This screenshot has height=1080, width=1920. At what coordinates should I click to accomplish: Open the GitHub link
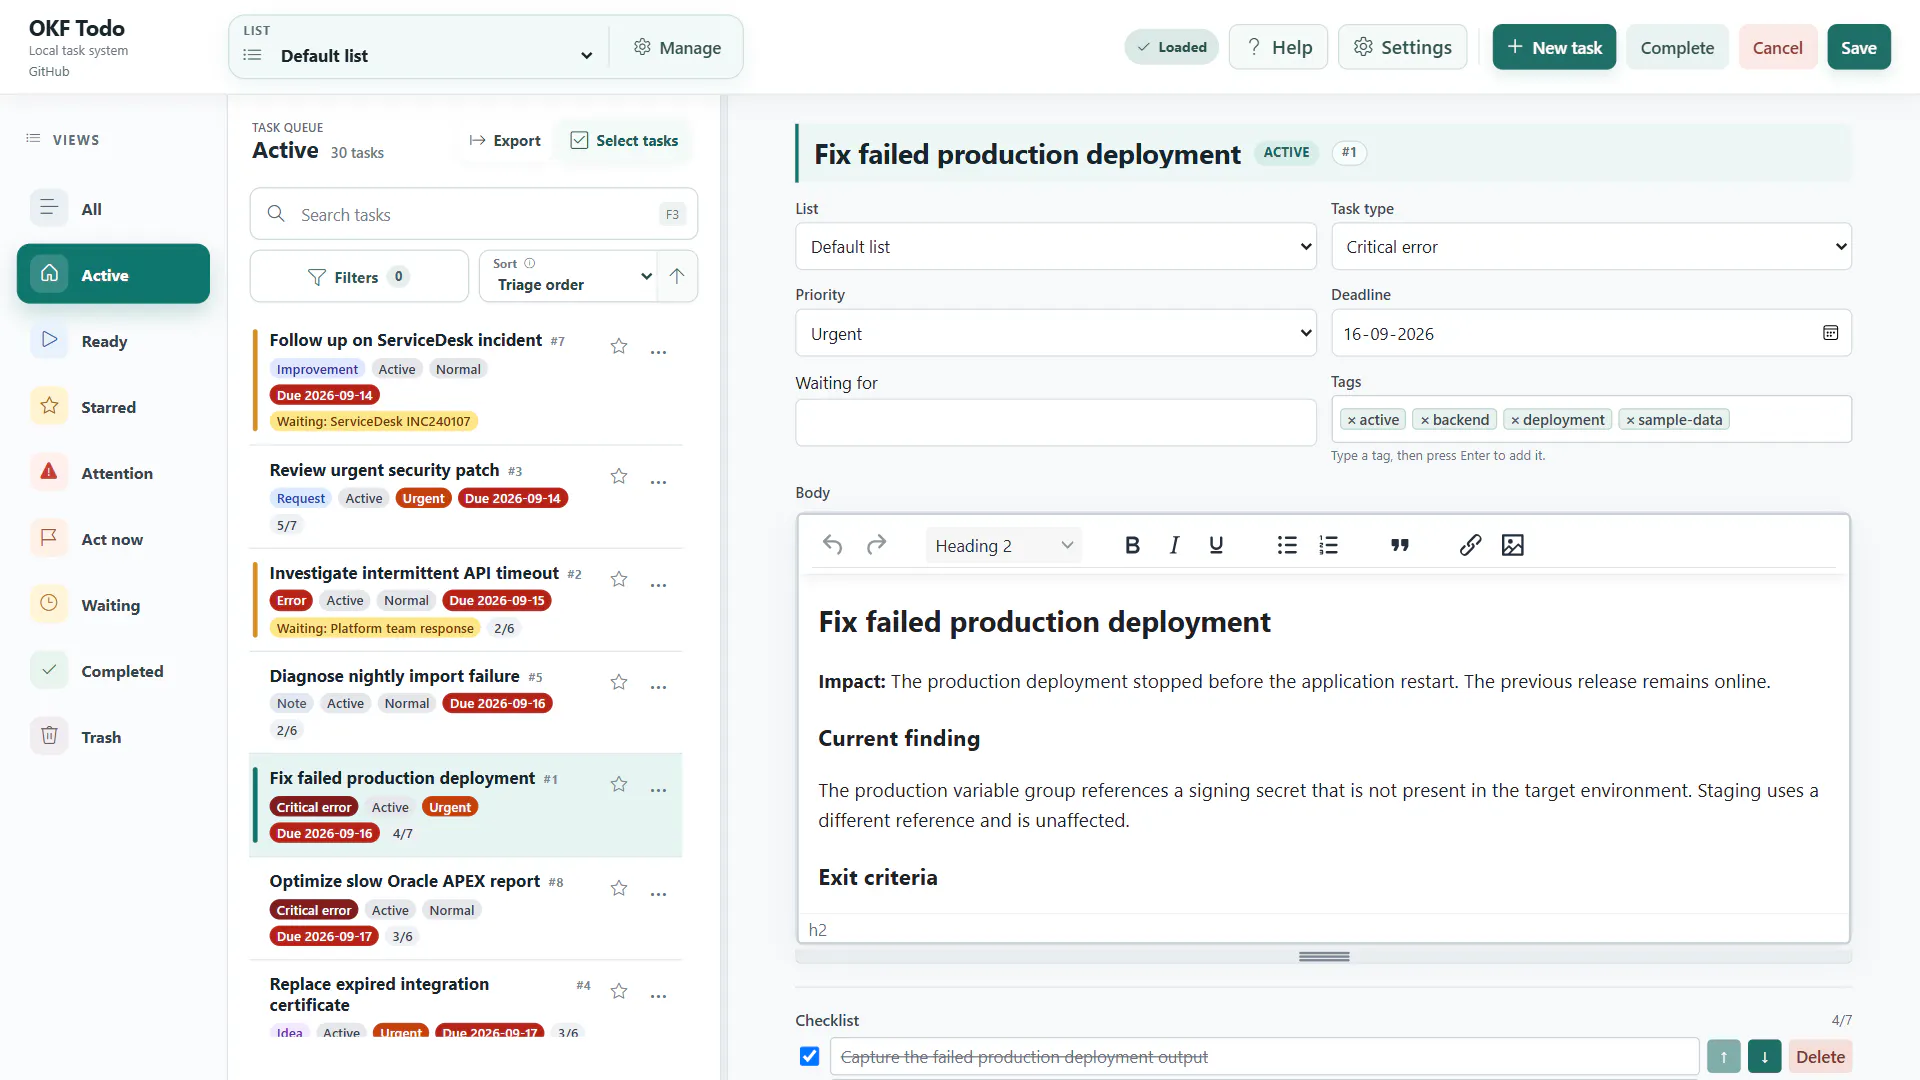[x=49, y=71]
